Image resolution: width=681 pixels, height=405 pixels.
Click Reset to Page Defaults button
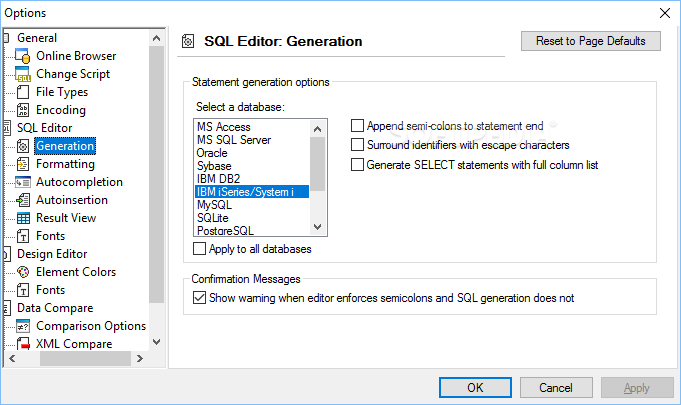point(591,41)
